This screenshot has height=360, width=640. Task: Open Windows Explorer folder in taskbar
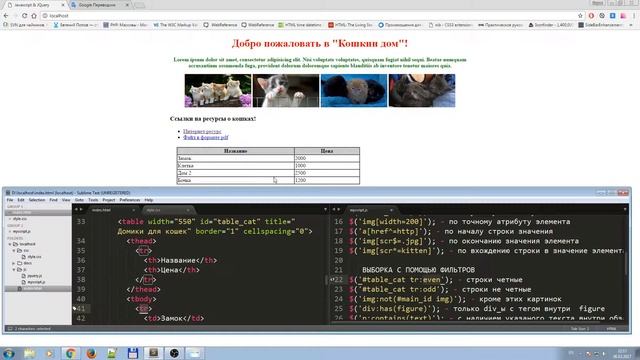pos(29,353)
